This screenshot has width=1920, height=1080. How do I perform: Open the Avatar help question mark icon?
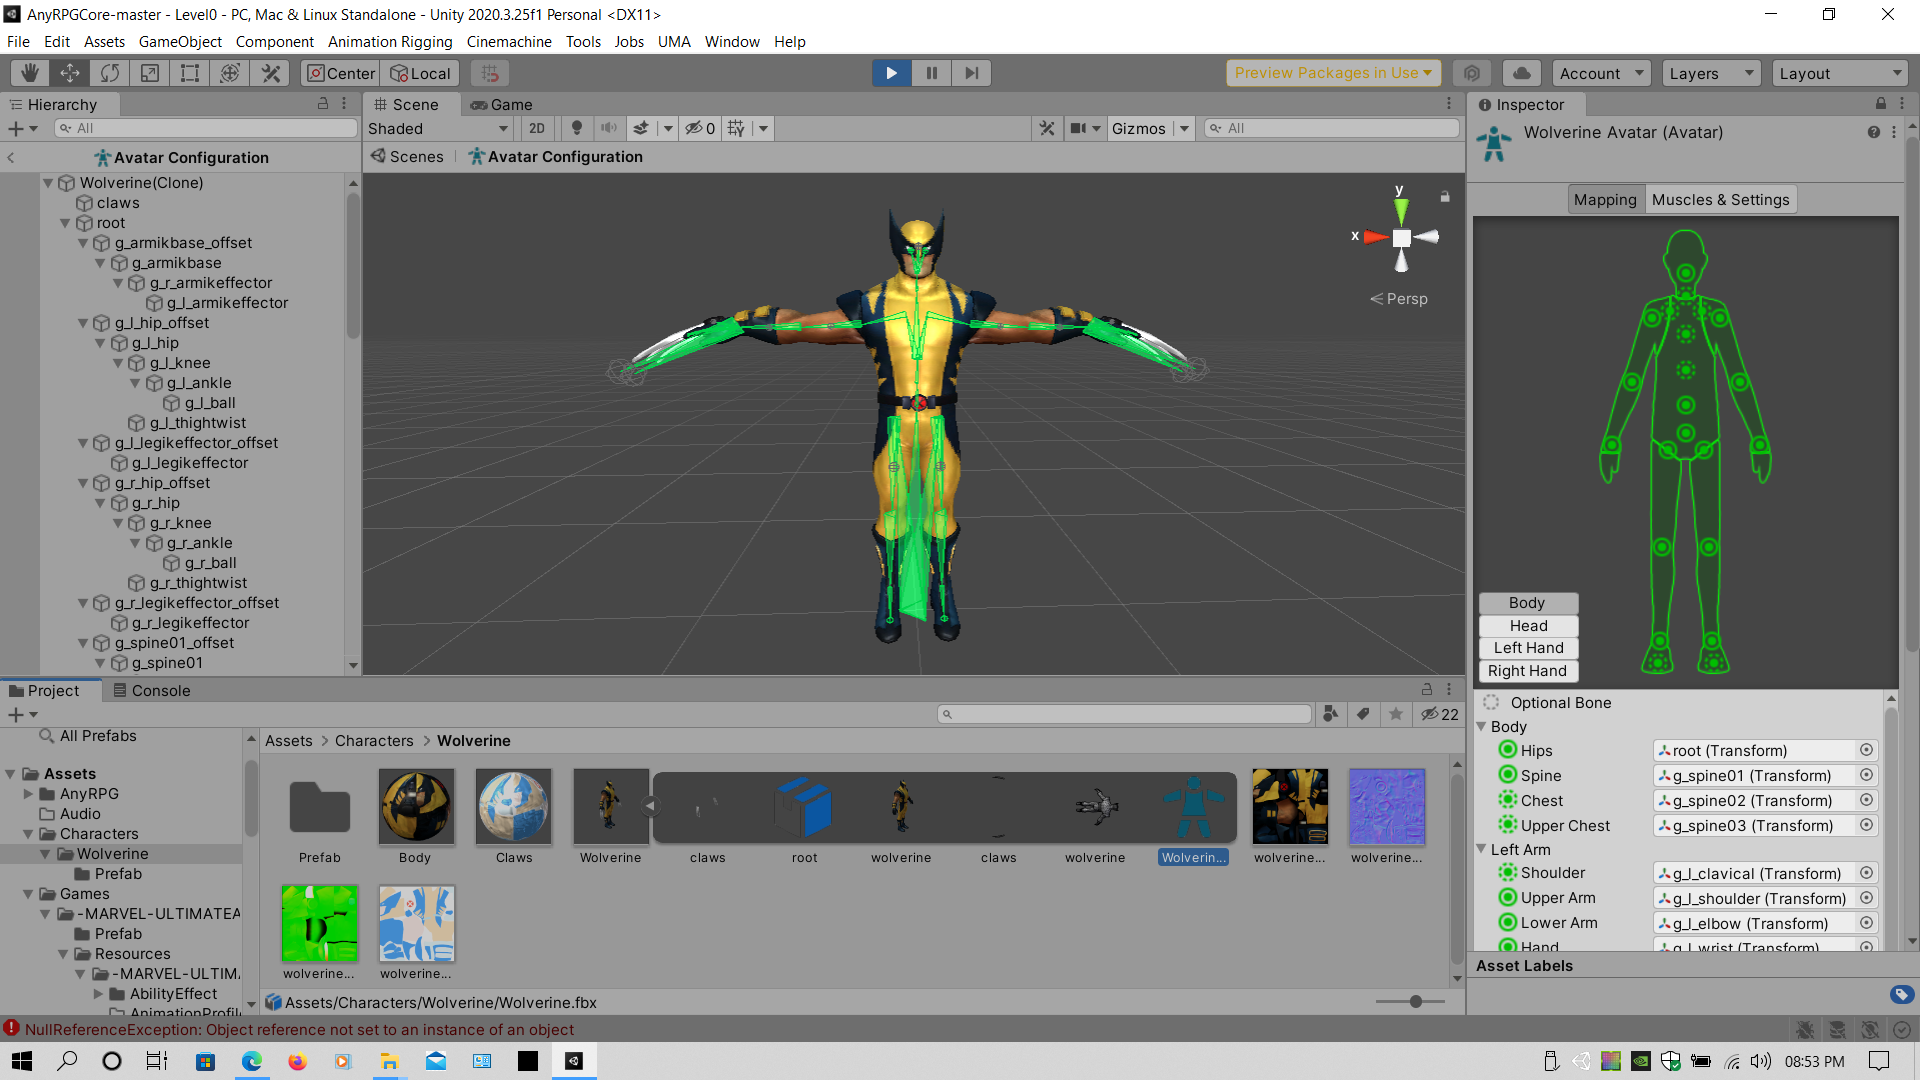pos(1873,132)
